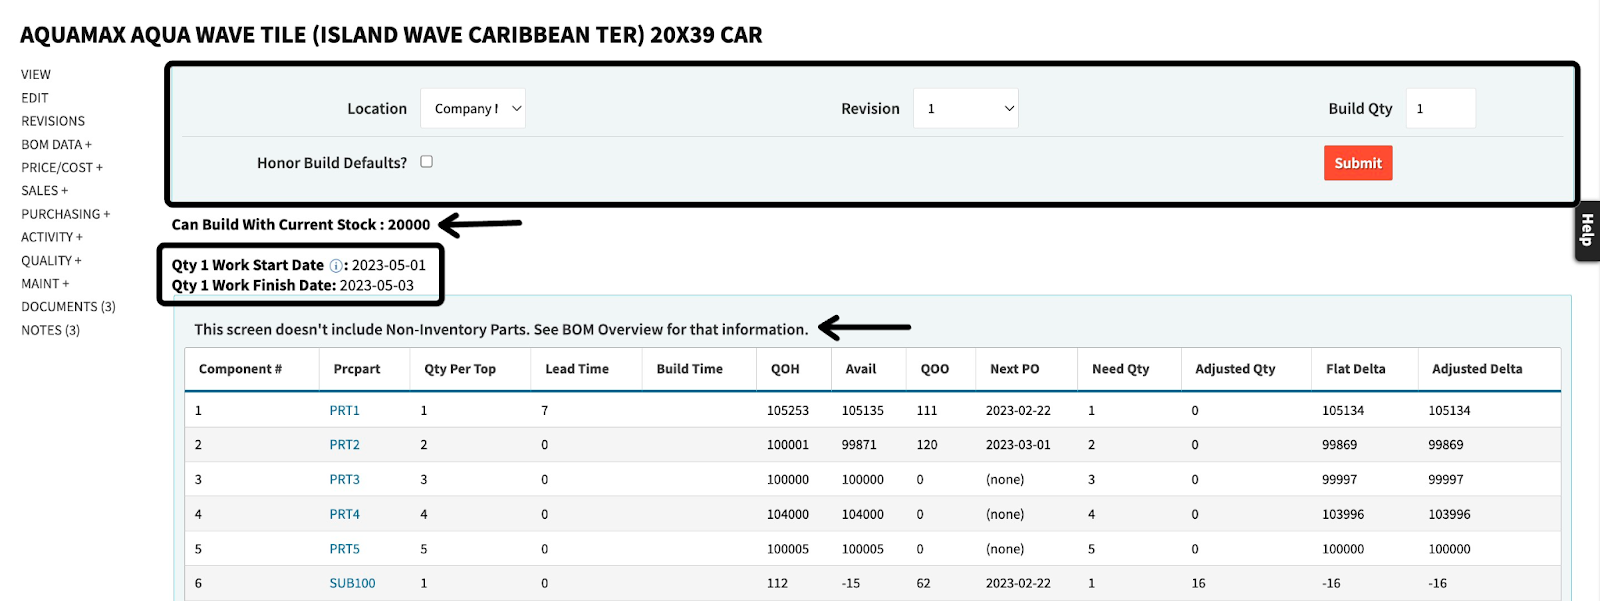Click the Need Qty column header
The width and height of the screenshot is (1600, 601).
point(1120,369)
